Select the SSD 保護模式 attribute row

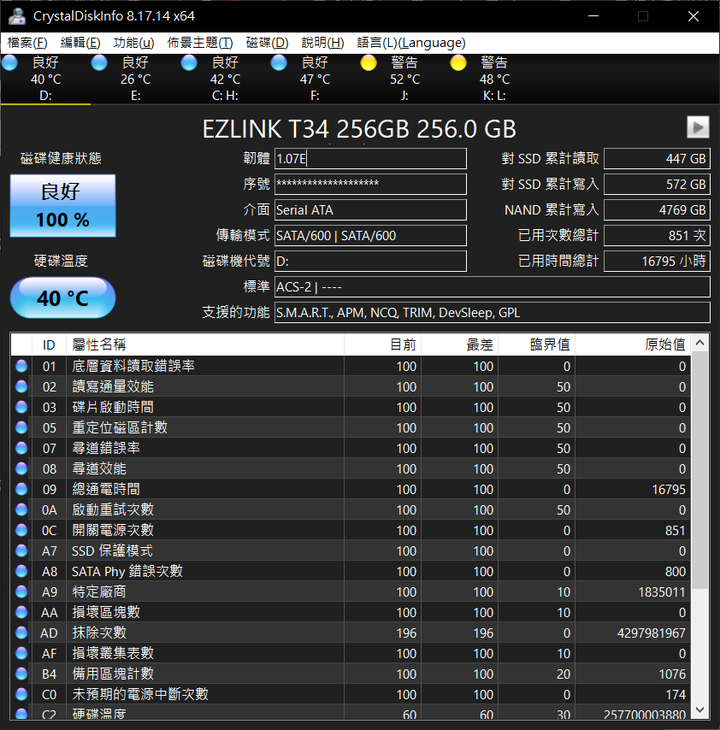(x=351, y=550)
